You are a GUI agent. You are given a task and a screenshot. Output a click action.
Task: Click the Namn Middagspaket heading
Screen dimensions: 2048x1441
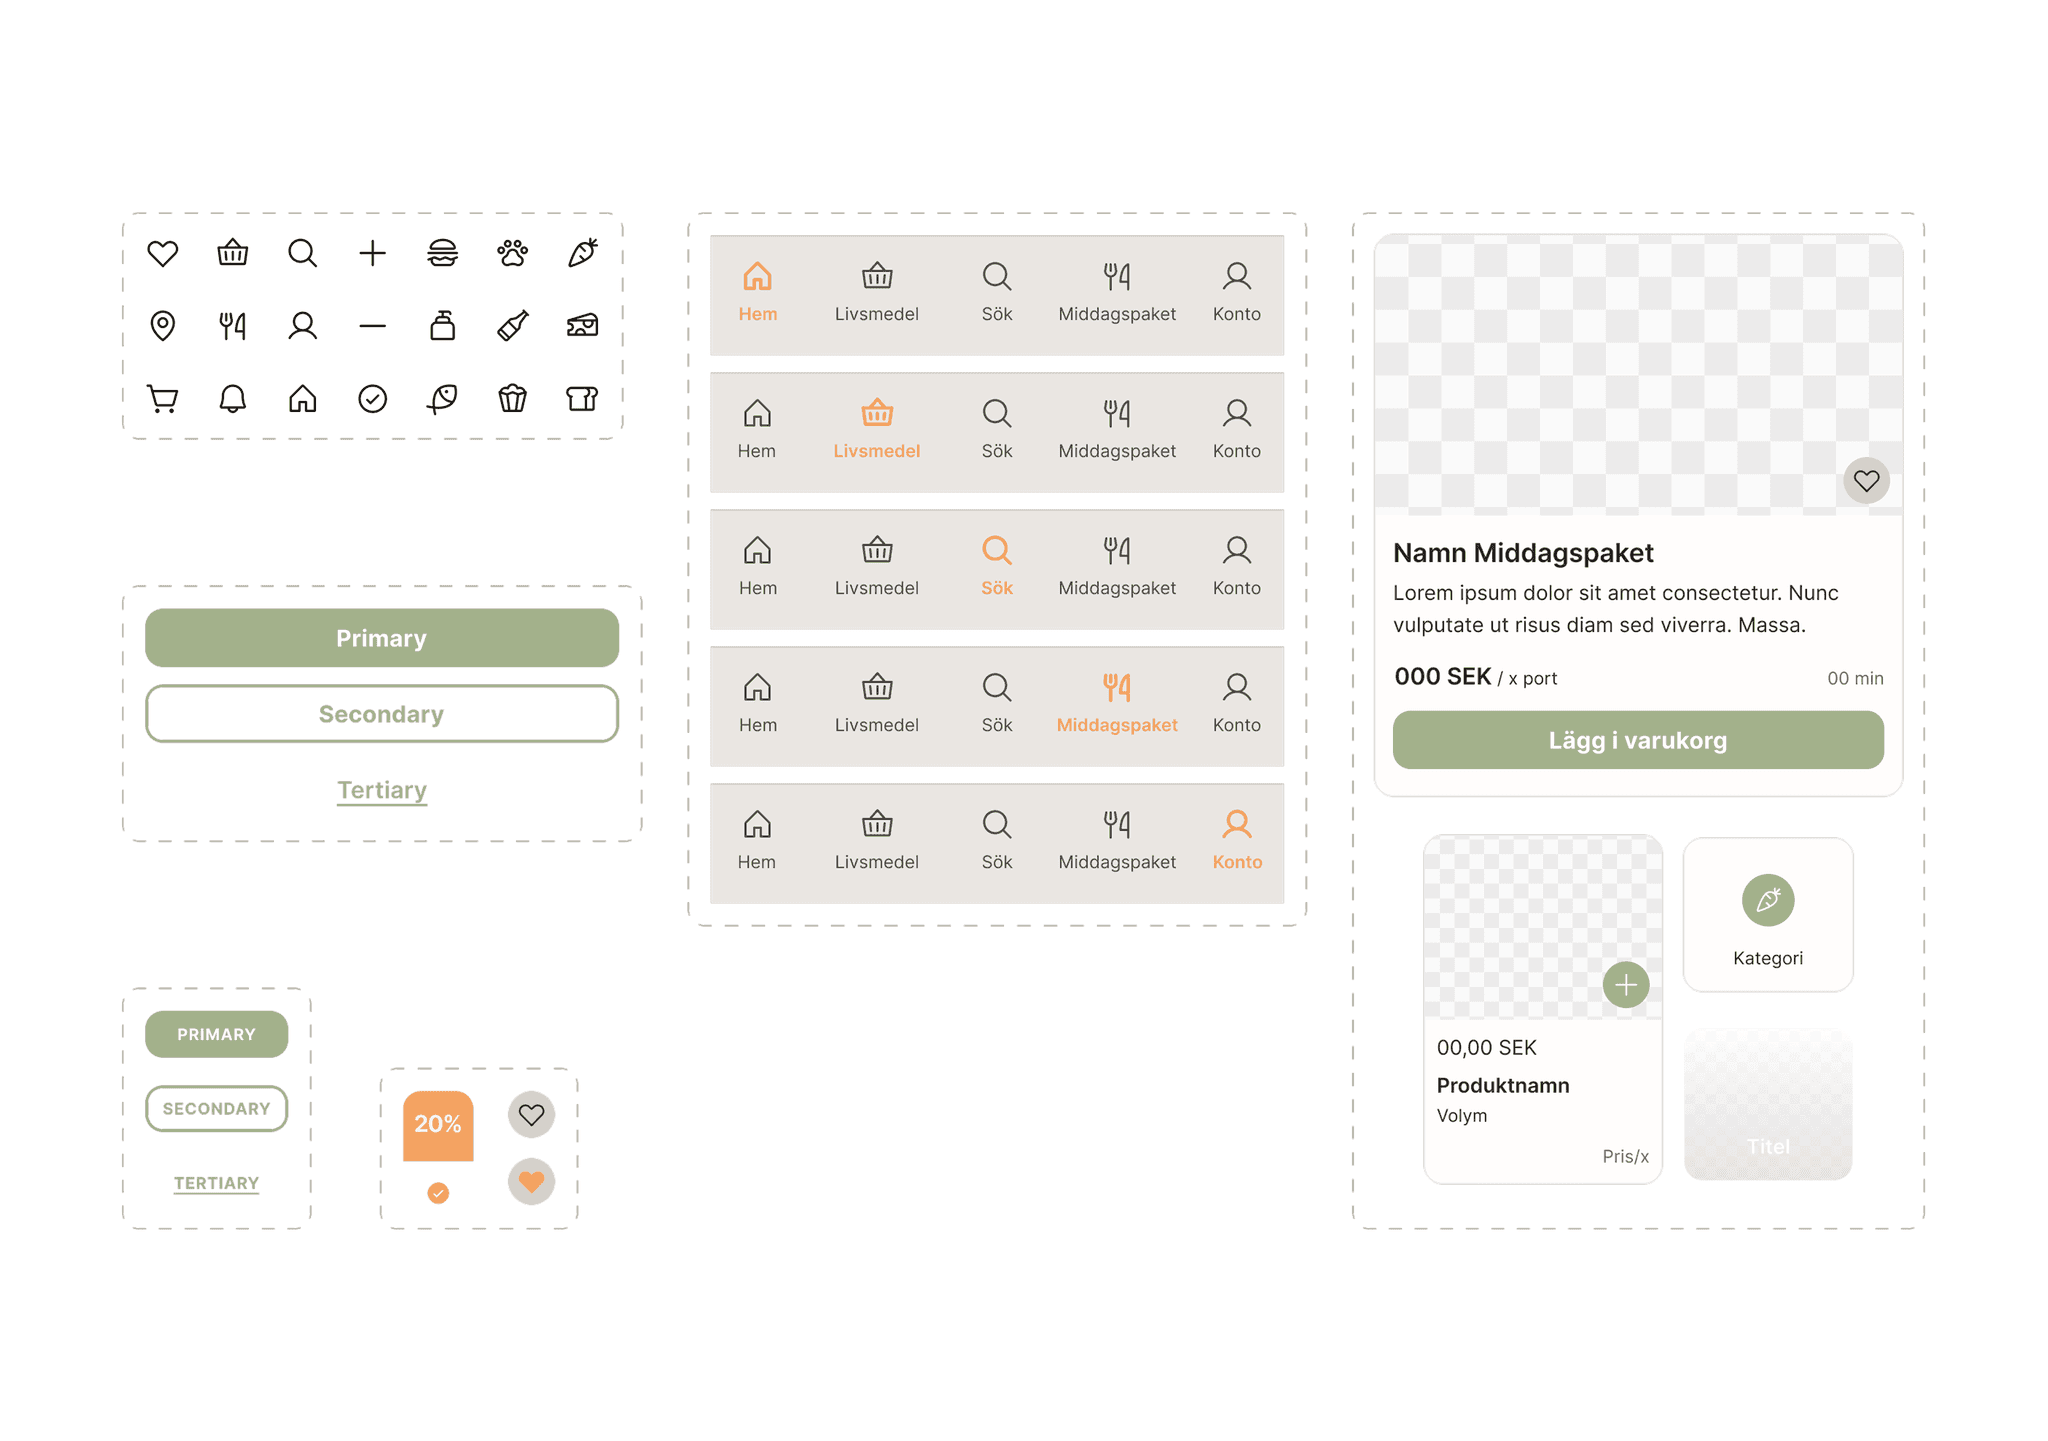tap(1523, 553)
